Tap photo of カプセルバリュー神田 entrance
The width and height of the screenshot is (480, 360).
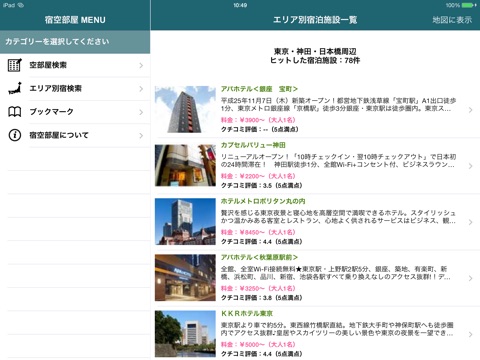185,165
